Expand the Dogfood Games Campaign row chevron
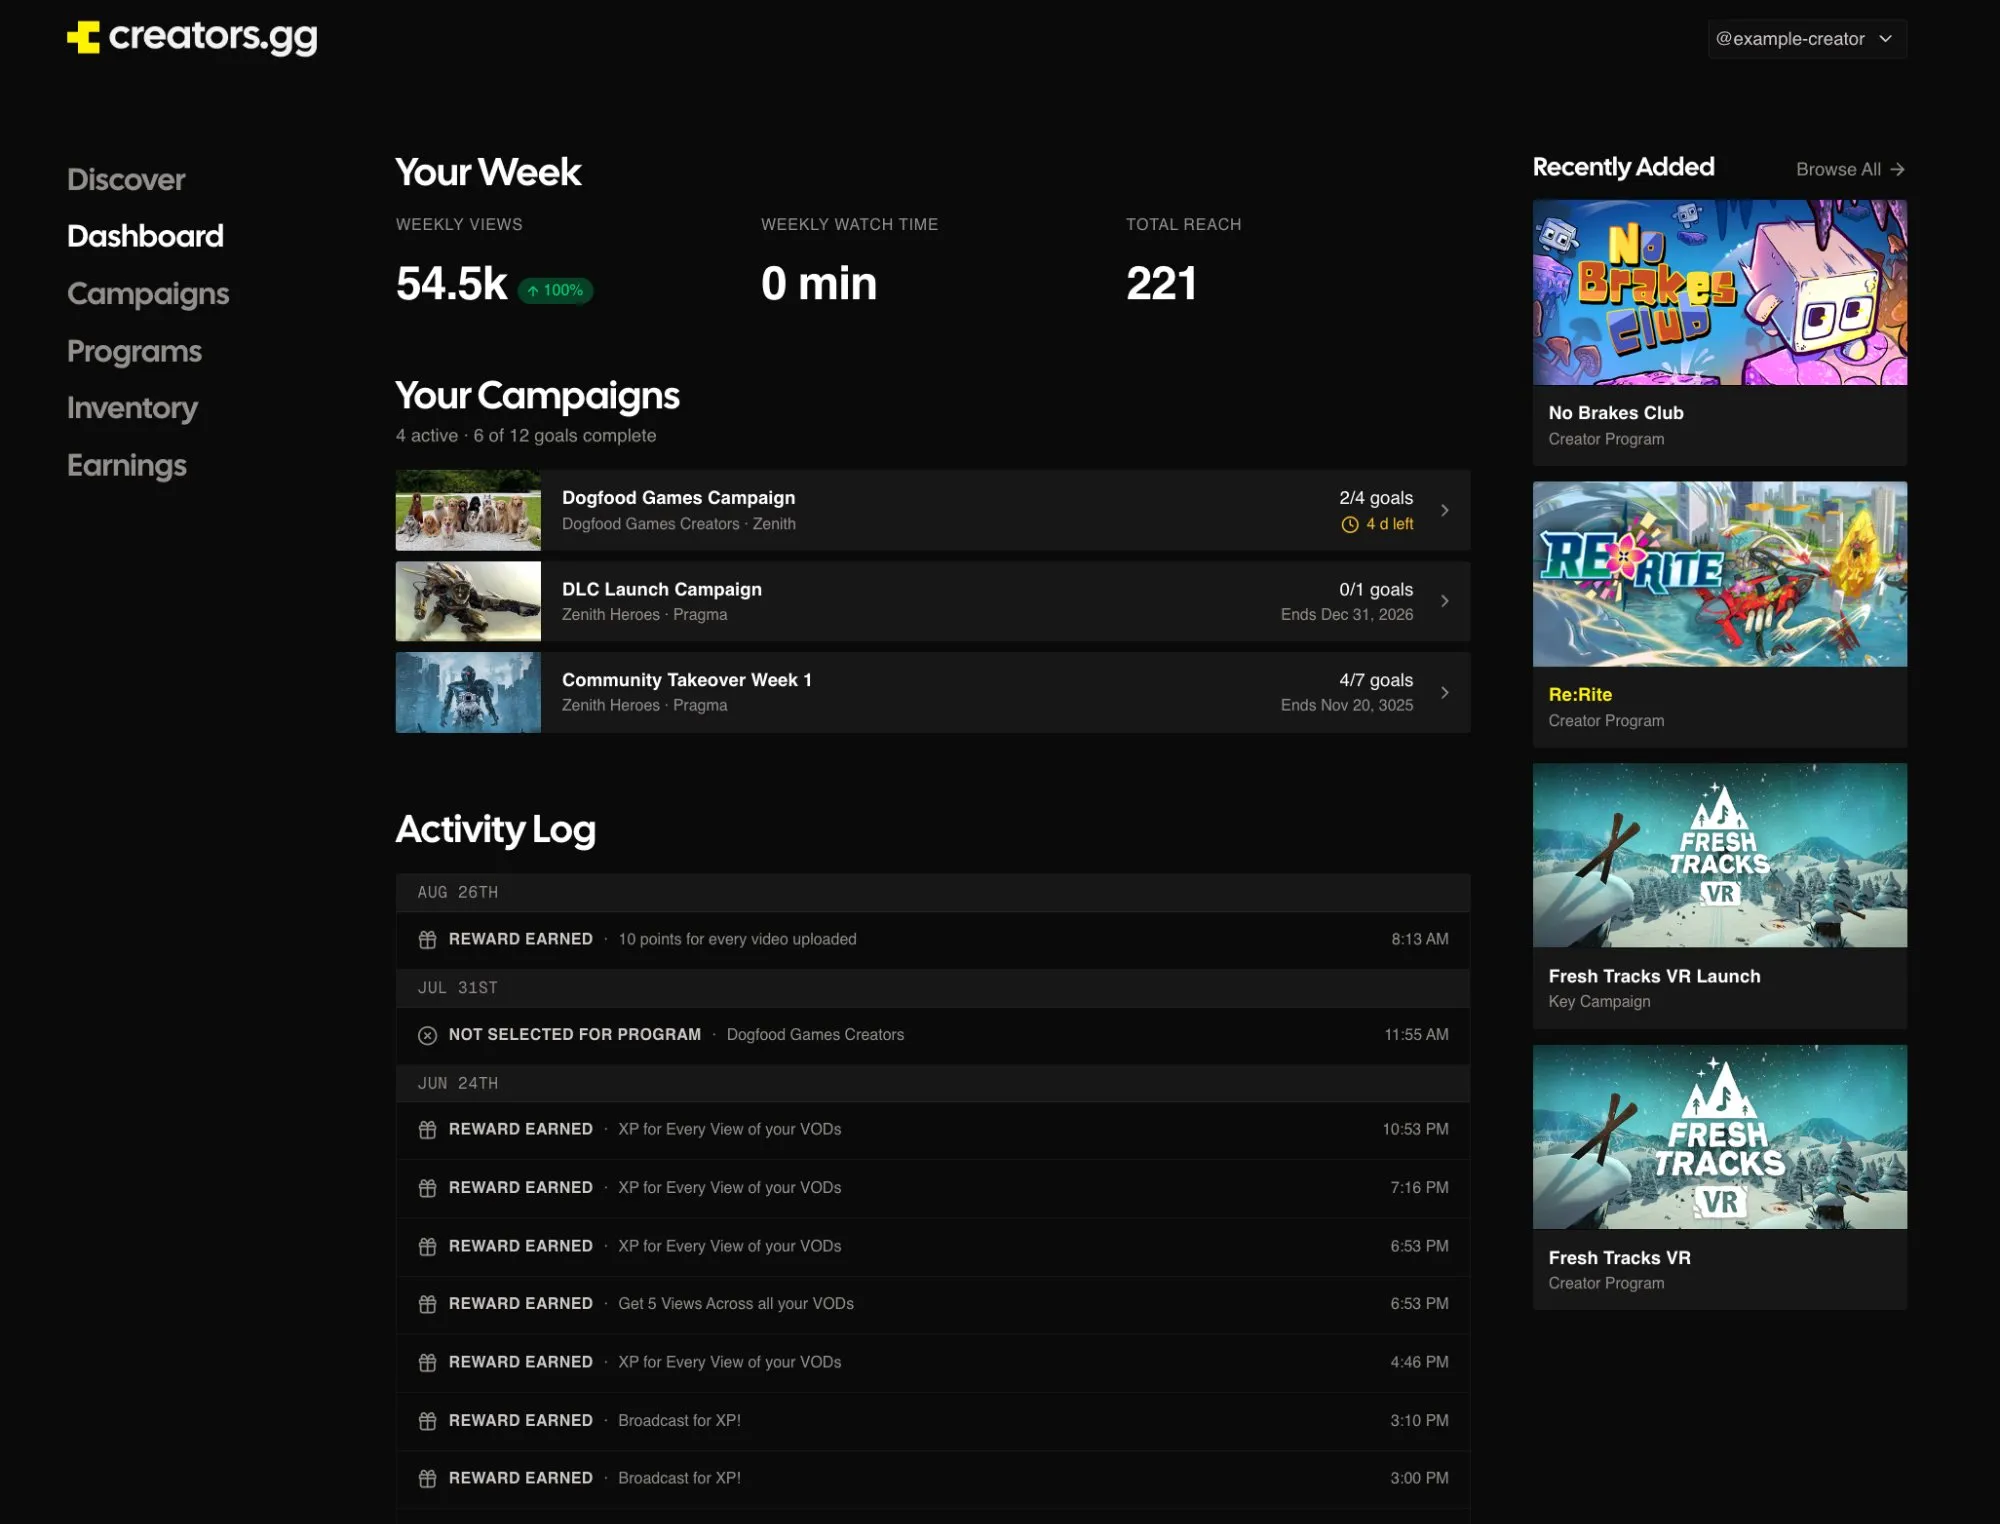This screenshot has height=1524, width=2000. point(1444,510)
